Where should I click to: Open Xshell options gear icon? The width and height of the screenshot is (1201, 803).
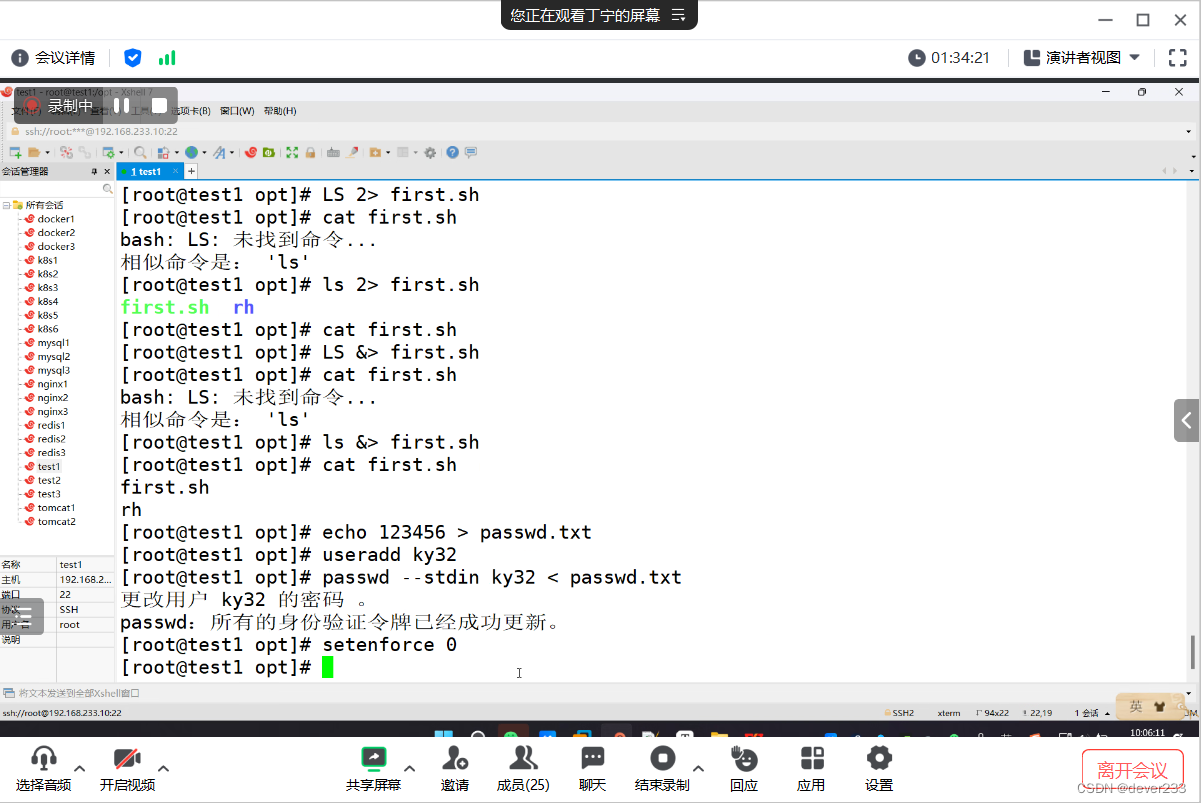tap(430, 153)
